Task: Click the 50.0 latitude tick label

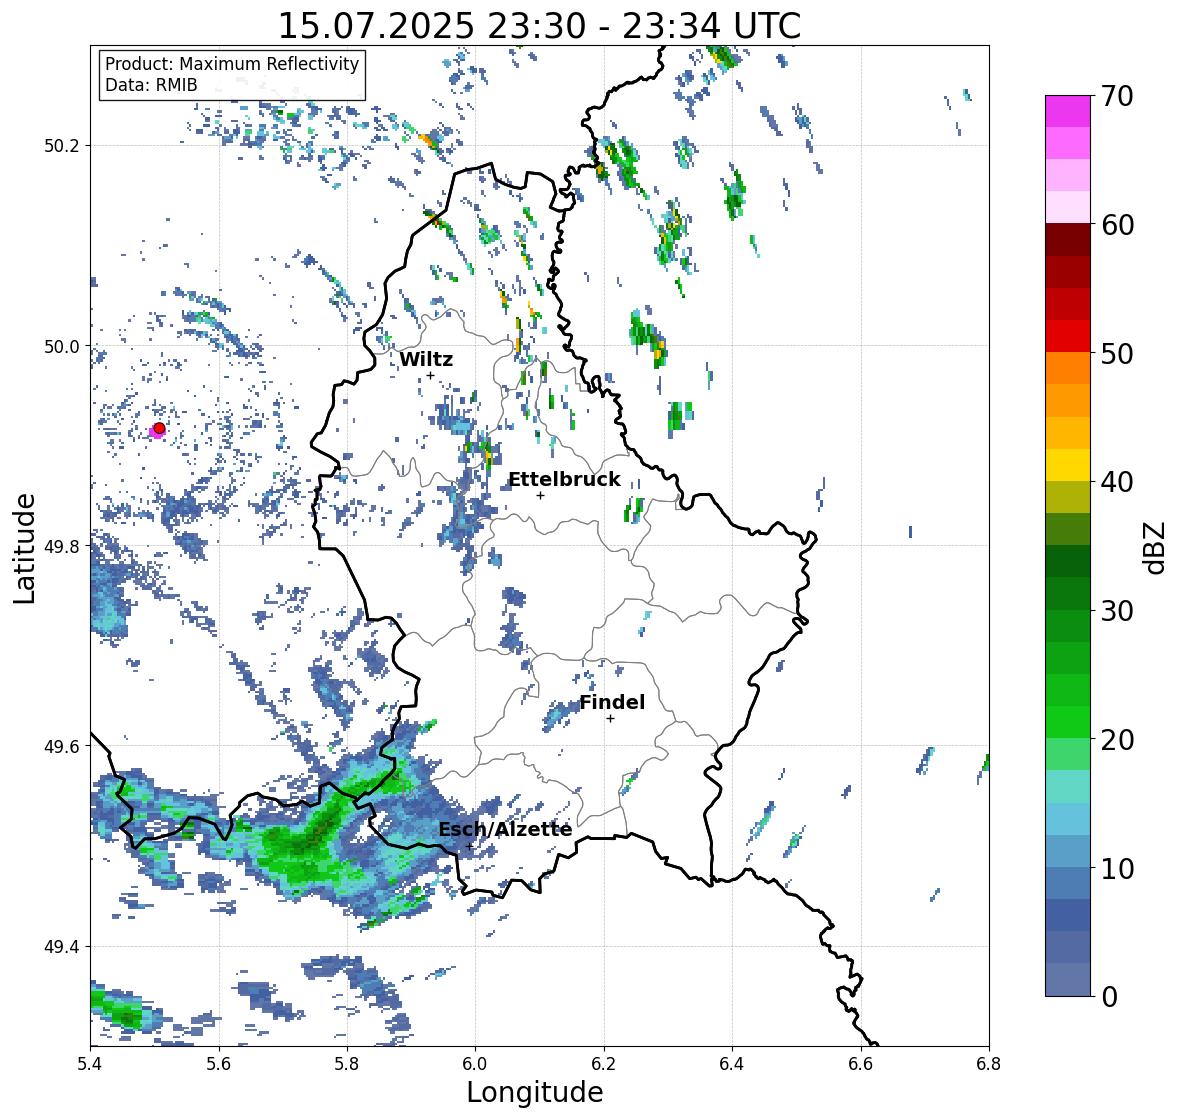Action: [62, 347]
